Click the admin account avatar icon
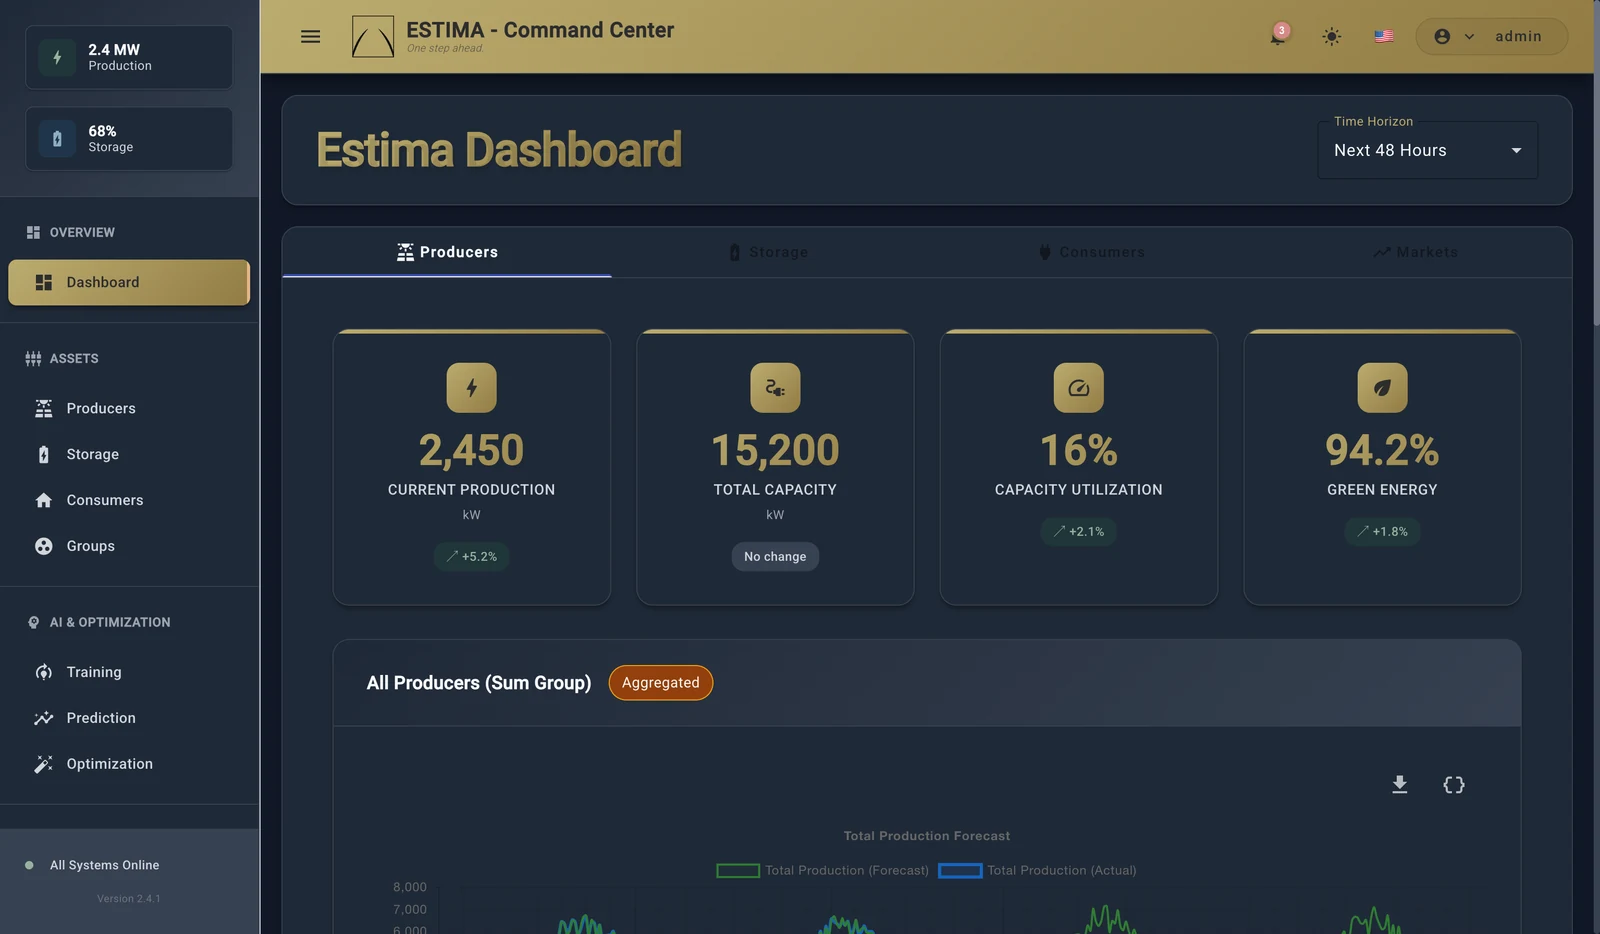 click(1442, 36)
